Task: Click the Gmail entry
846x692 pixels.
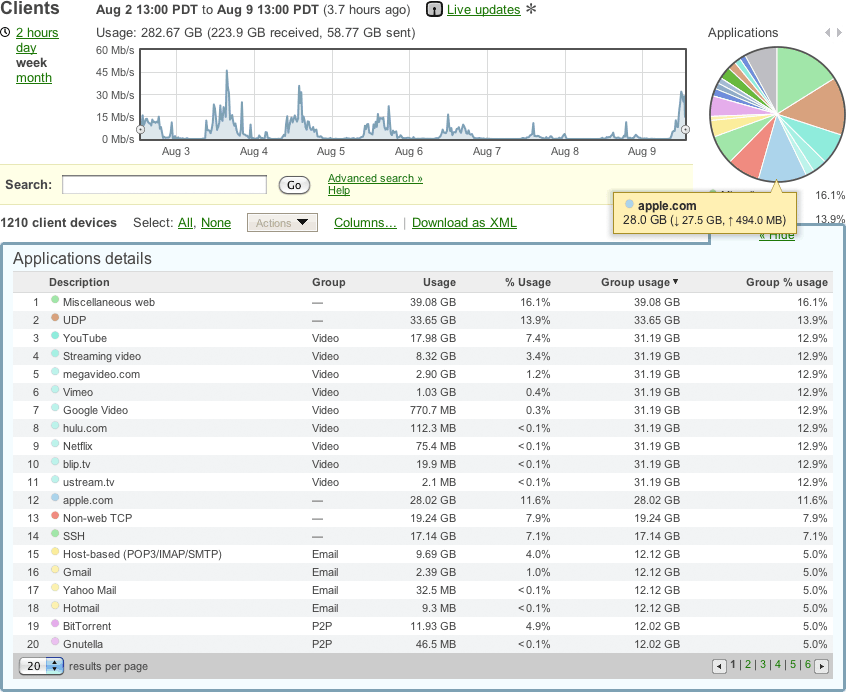Action: pos(77,572)
